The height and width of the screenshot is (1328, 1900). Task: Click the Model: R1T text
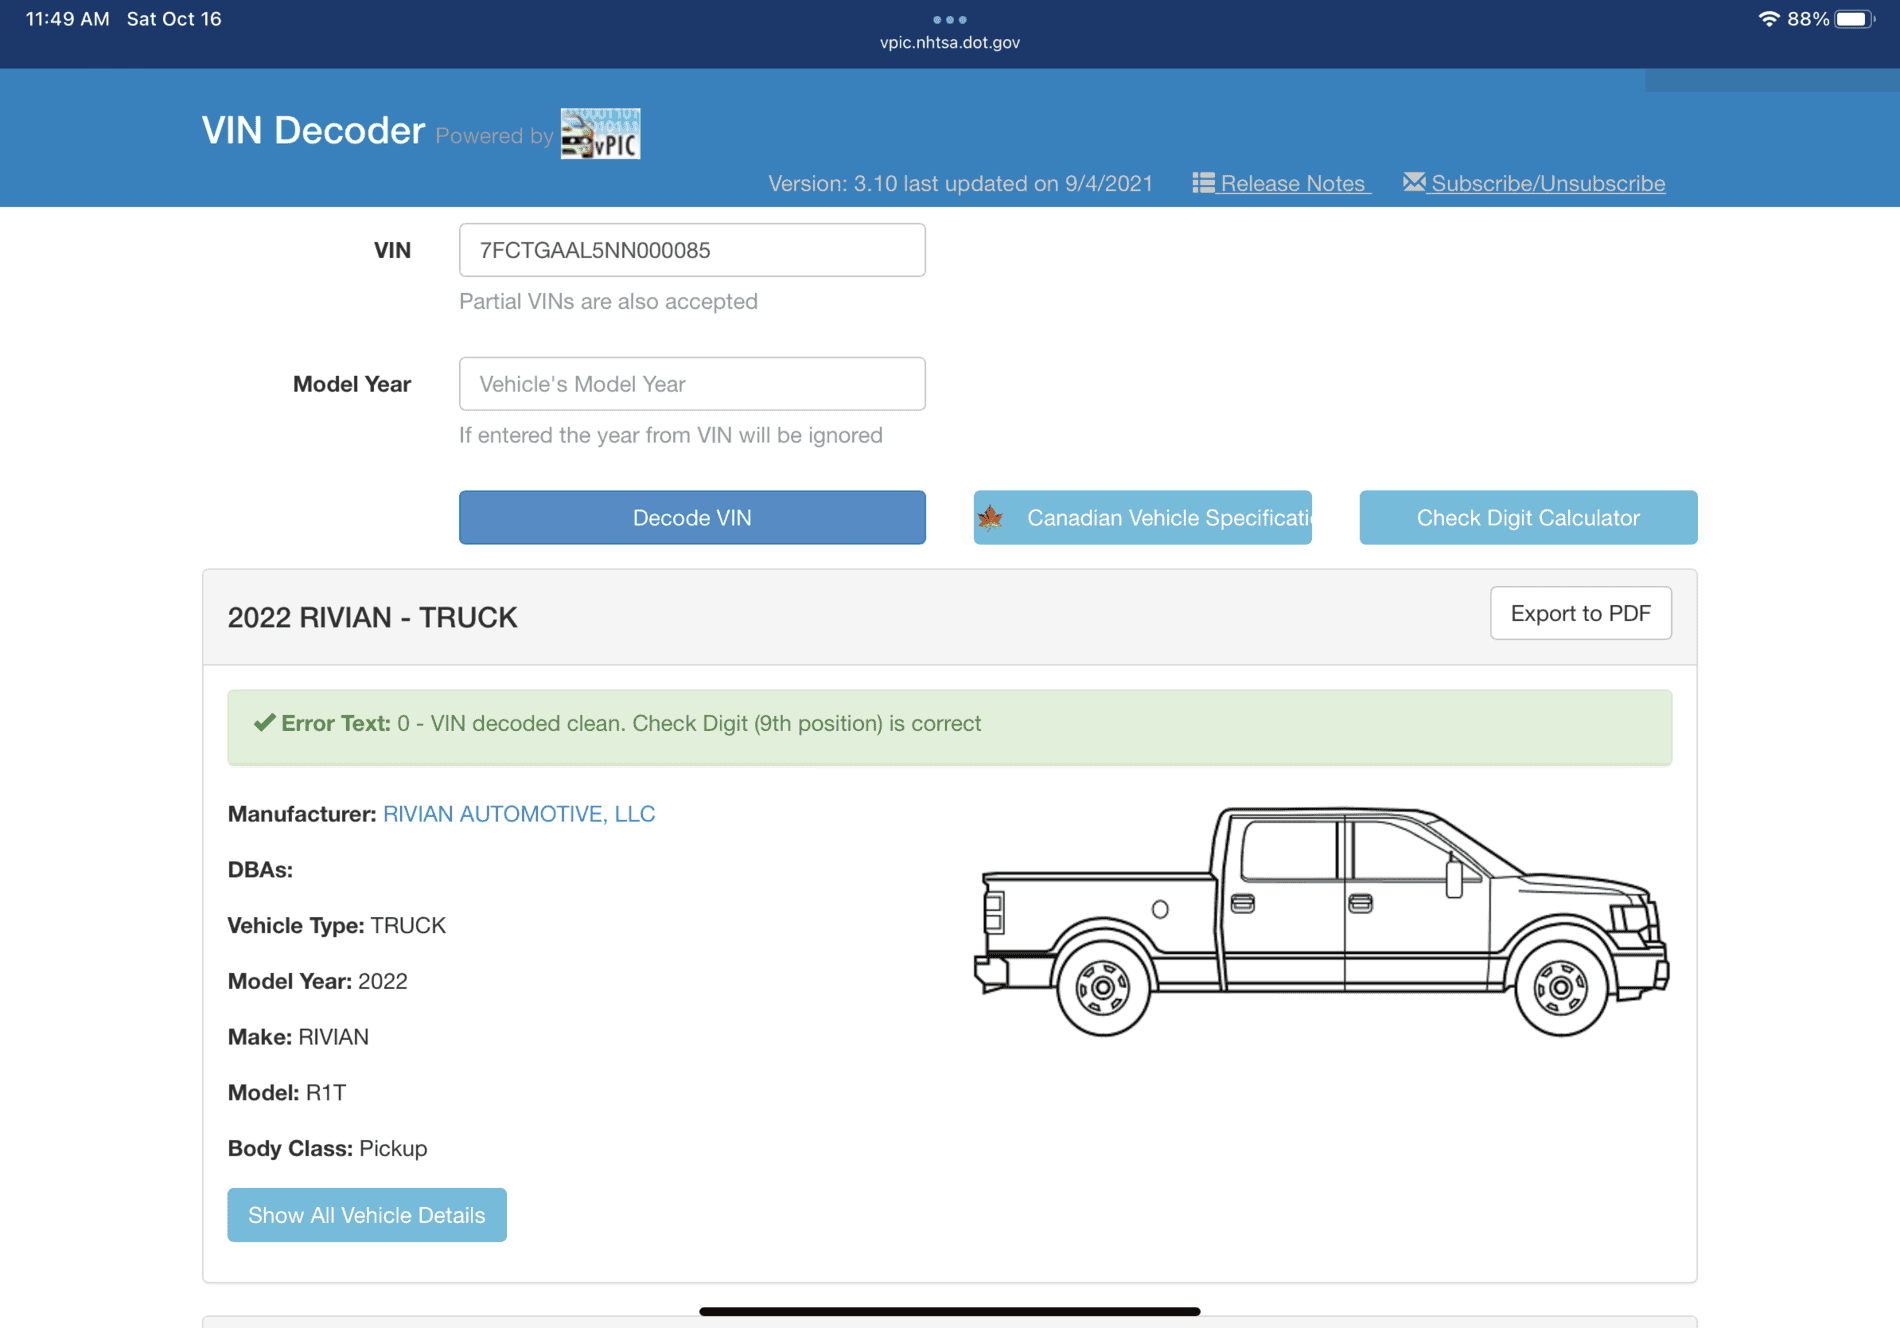click(x=287, y=1092)
